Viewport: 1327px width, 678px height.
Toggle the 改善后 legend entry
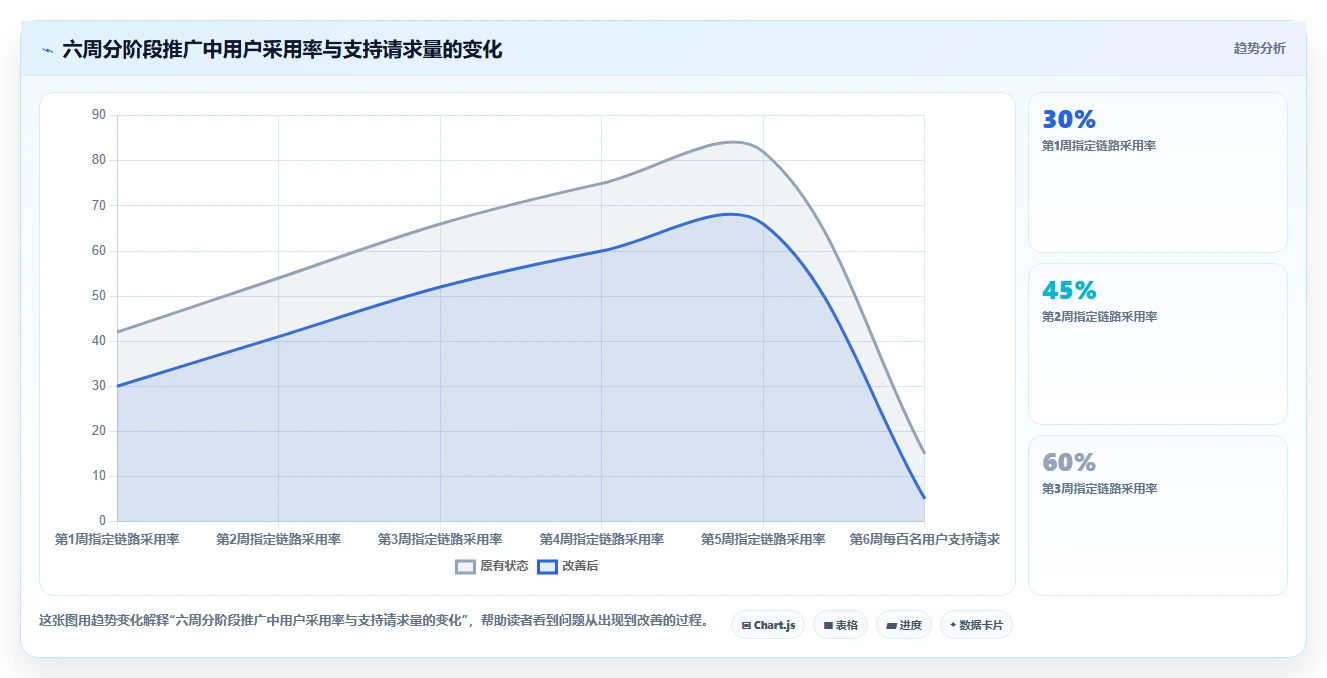coord(568,566)
